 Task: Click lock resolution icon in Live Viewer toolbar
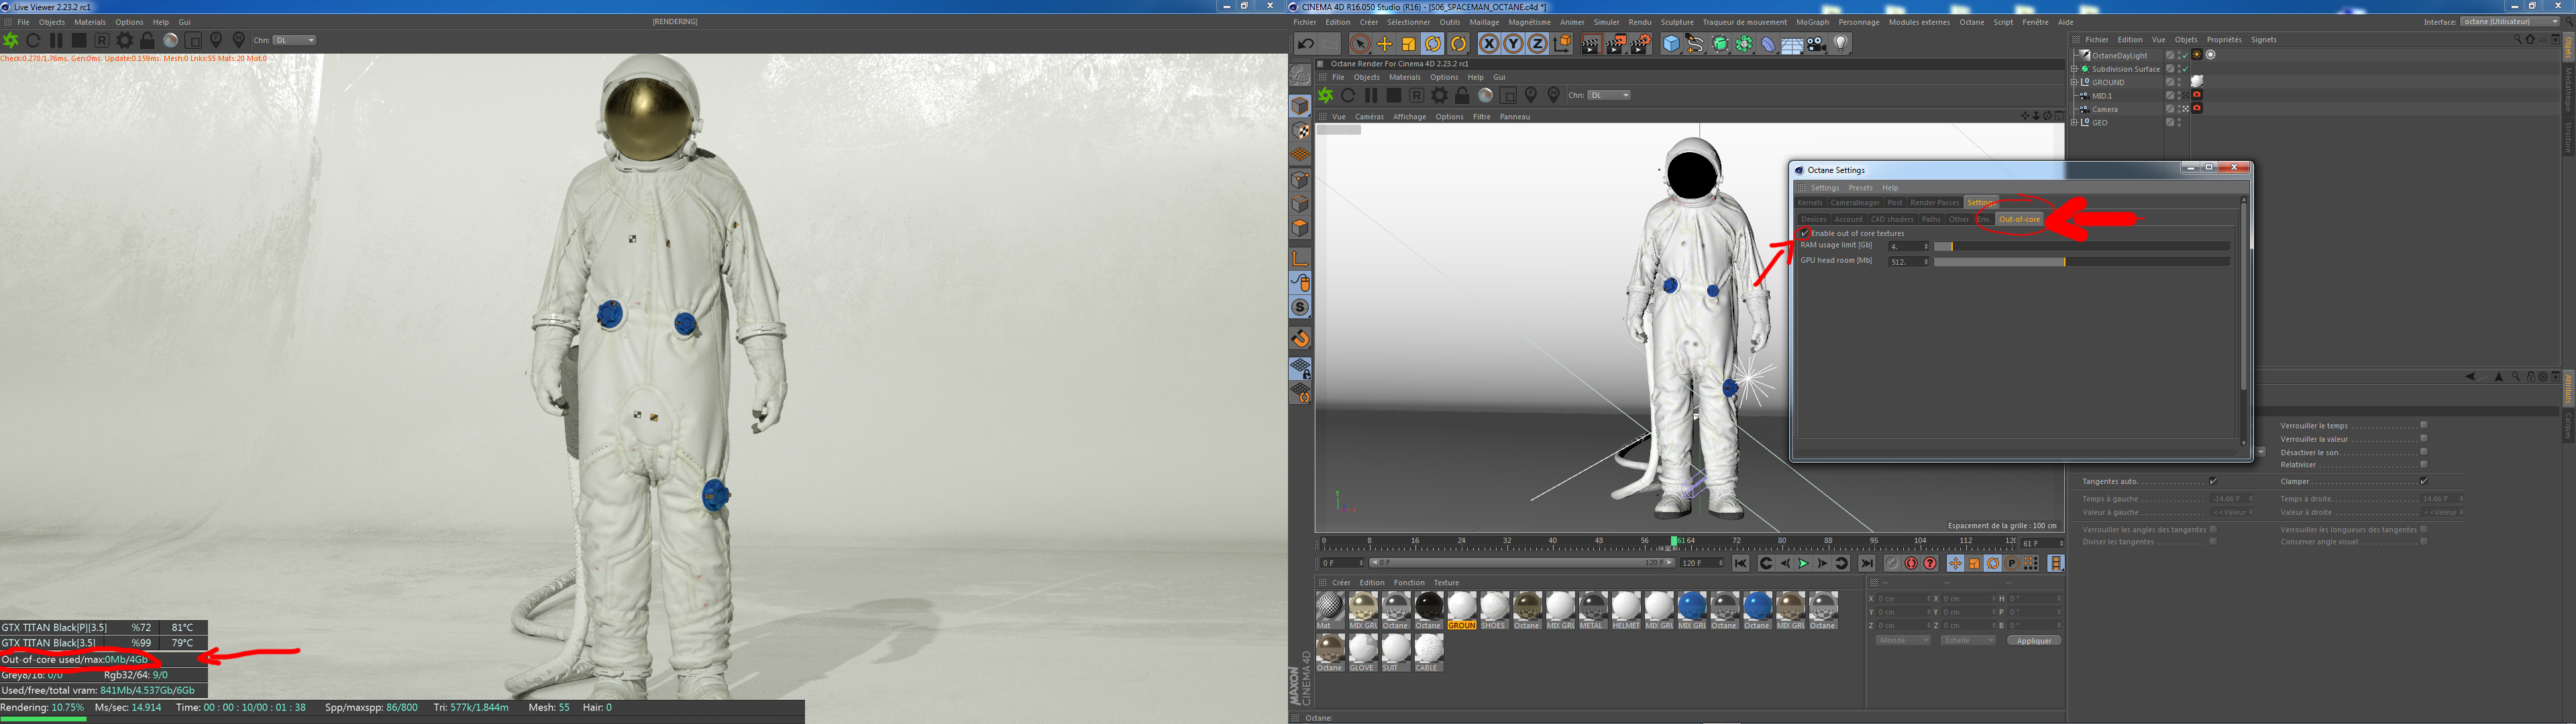click(x=148, y=40)
